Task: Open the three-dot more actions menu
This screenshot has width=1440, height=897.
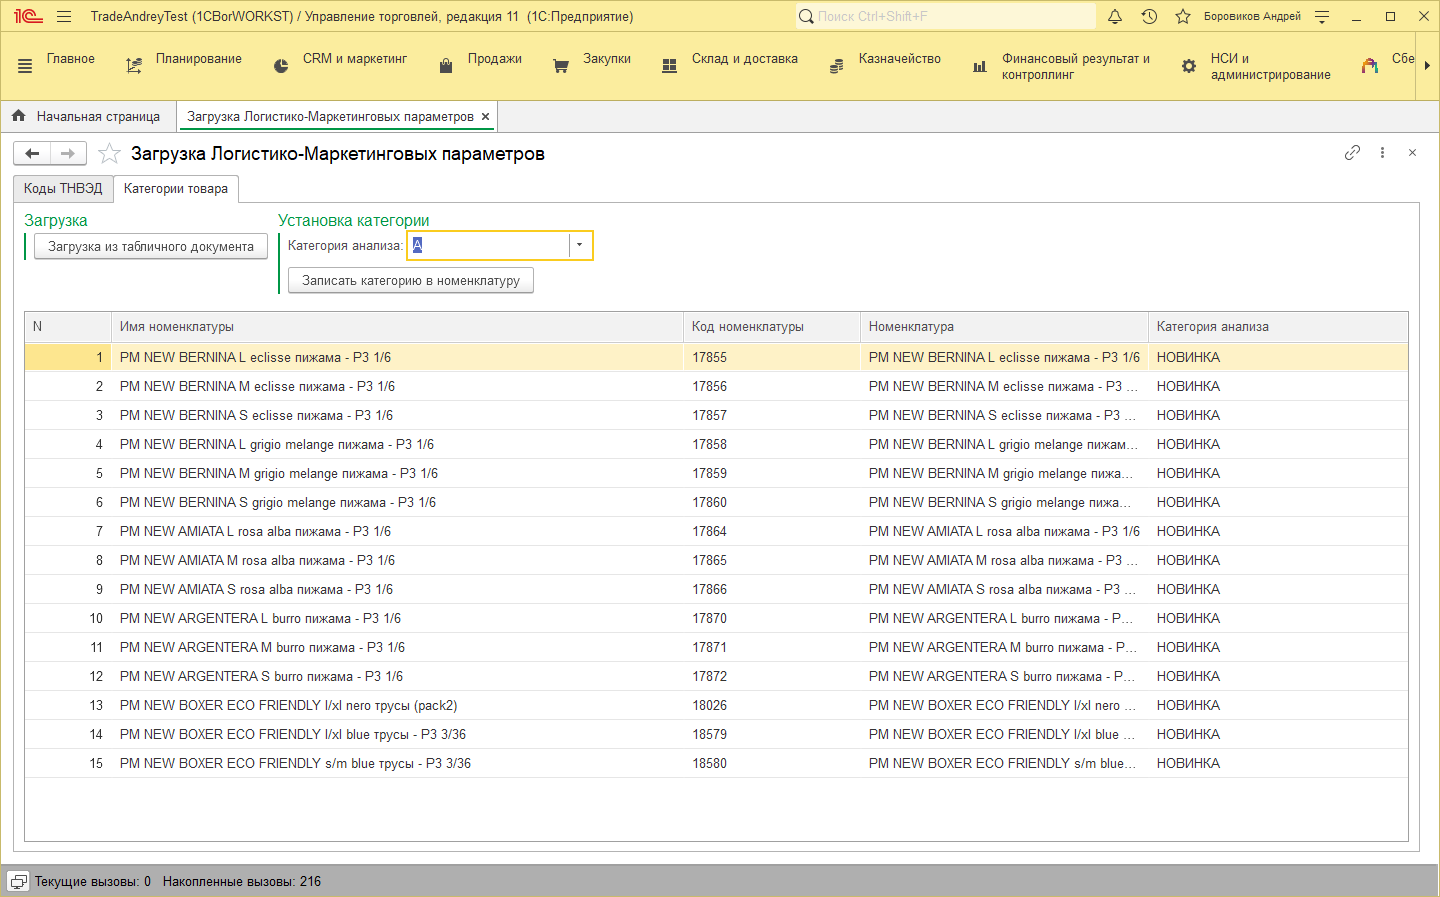Action: tap(1382, 153)
